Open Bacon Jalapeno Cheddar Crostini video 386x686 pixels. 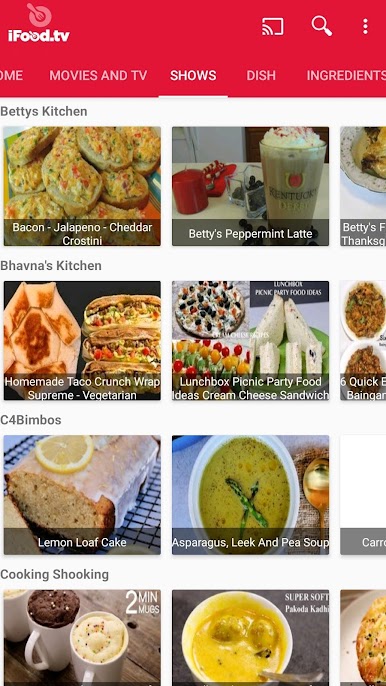[82, 186]
